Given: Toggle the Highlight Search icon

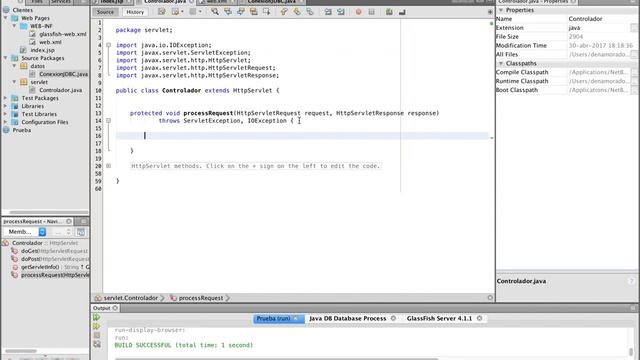Looking at the screenshot, I should pos(253,12).
